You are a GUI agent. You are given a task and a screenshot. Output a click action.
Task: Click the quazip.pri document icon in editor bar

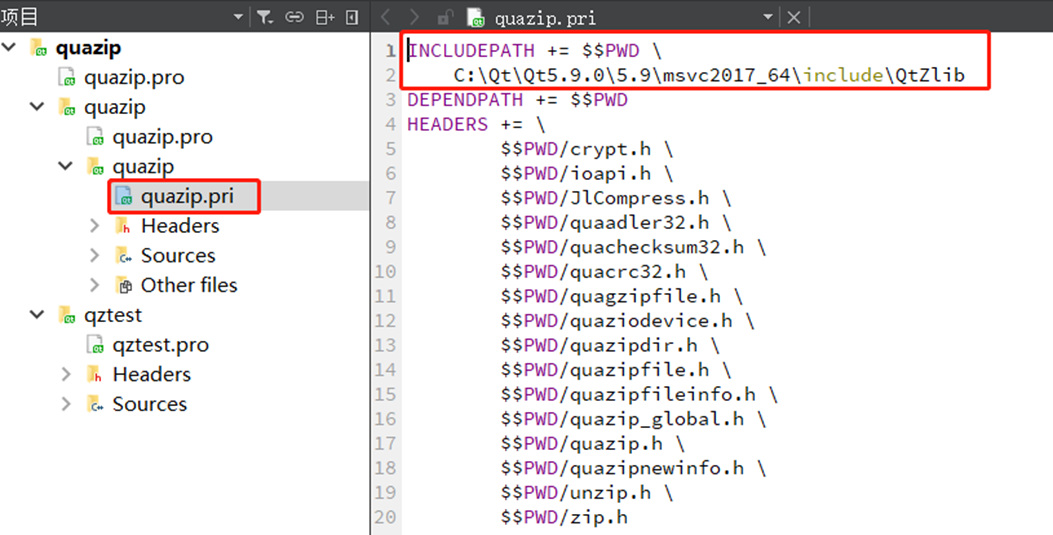click(476, 17)
